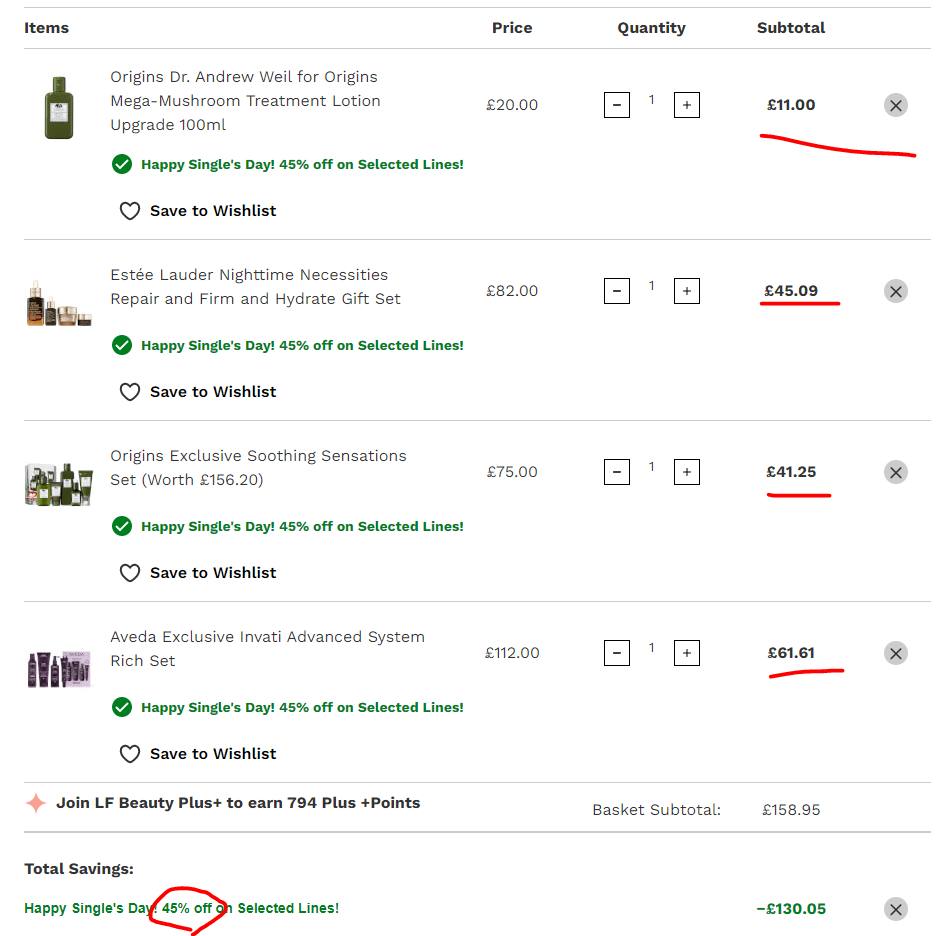Click the Origins Soothing Sensations Set thumbnail
Viewport: 943px width, 936px height.
[58, 484]
